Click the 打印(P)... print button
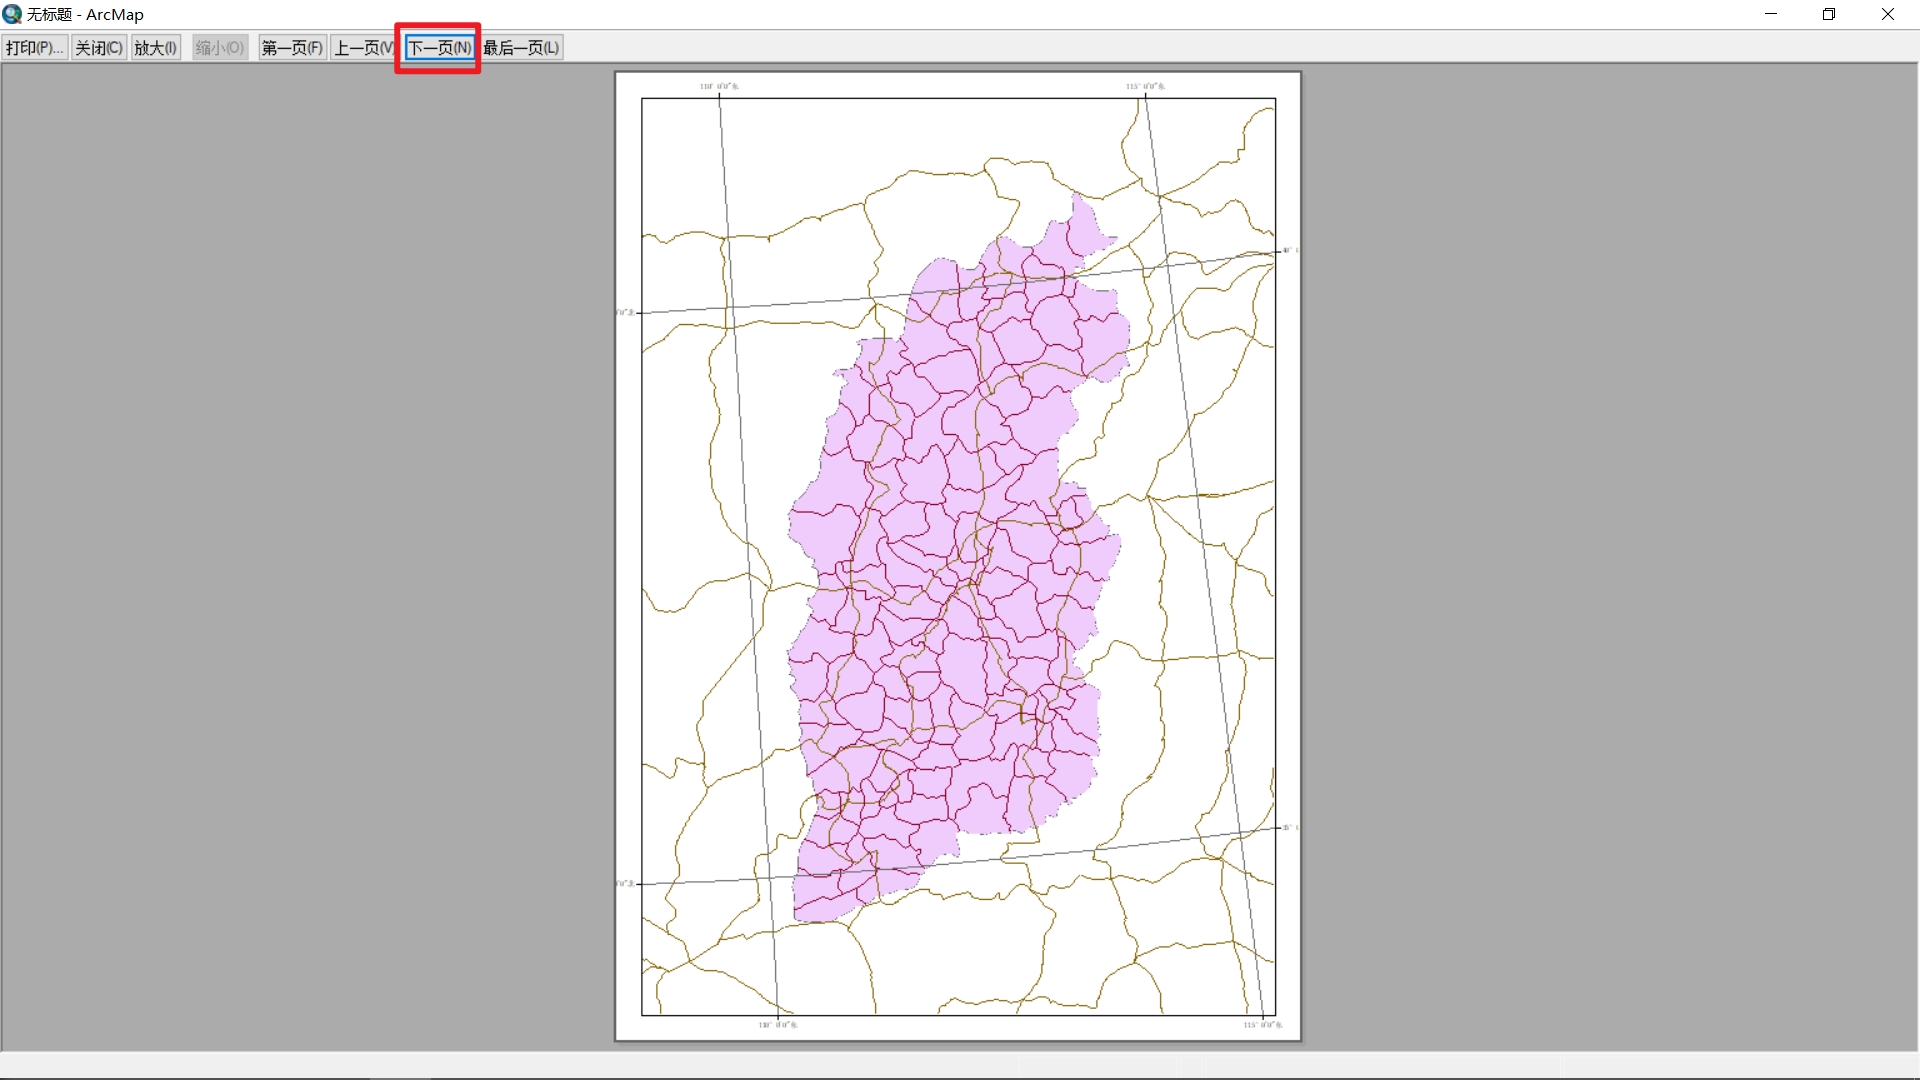 34,48
